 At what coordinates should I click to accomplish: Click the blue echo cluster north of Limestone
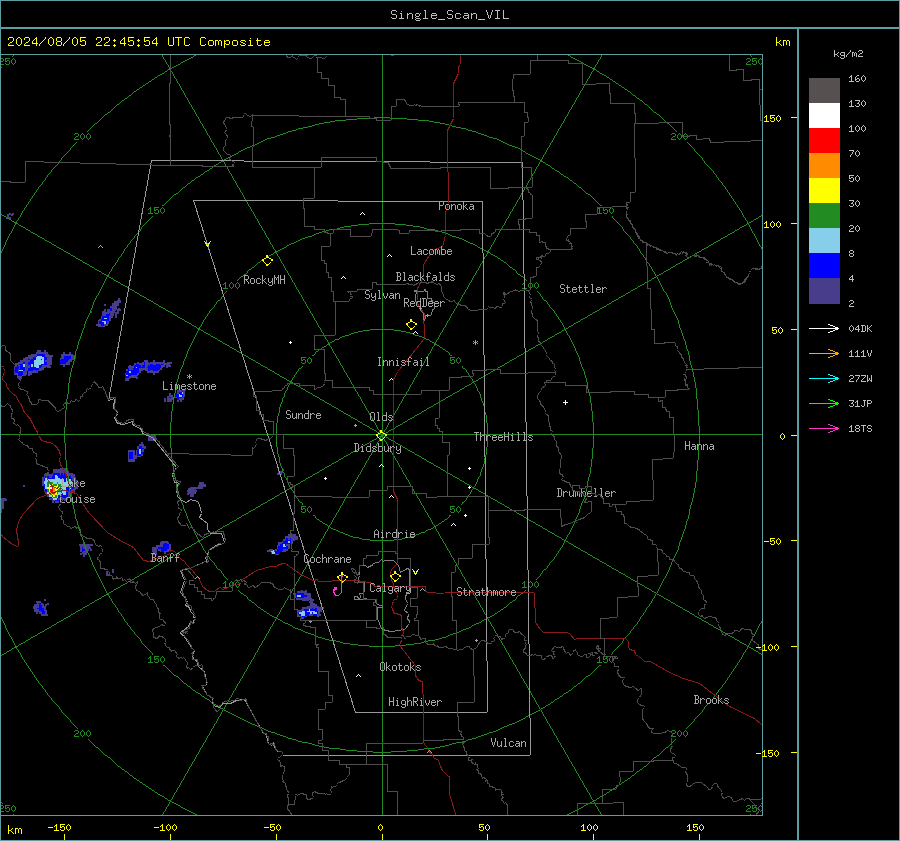click(x=147, y=369)
